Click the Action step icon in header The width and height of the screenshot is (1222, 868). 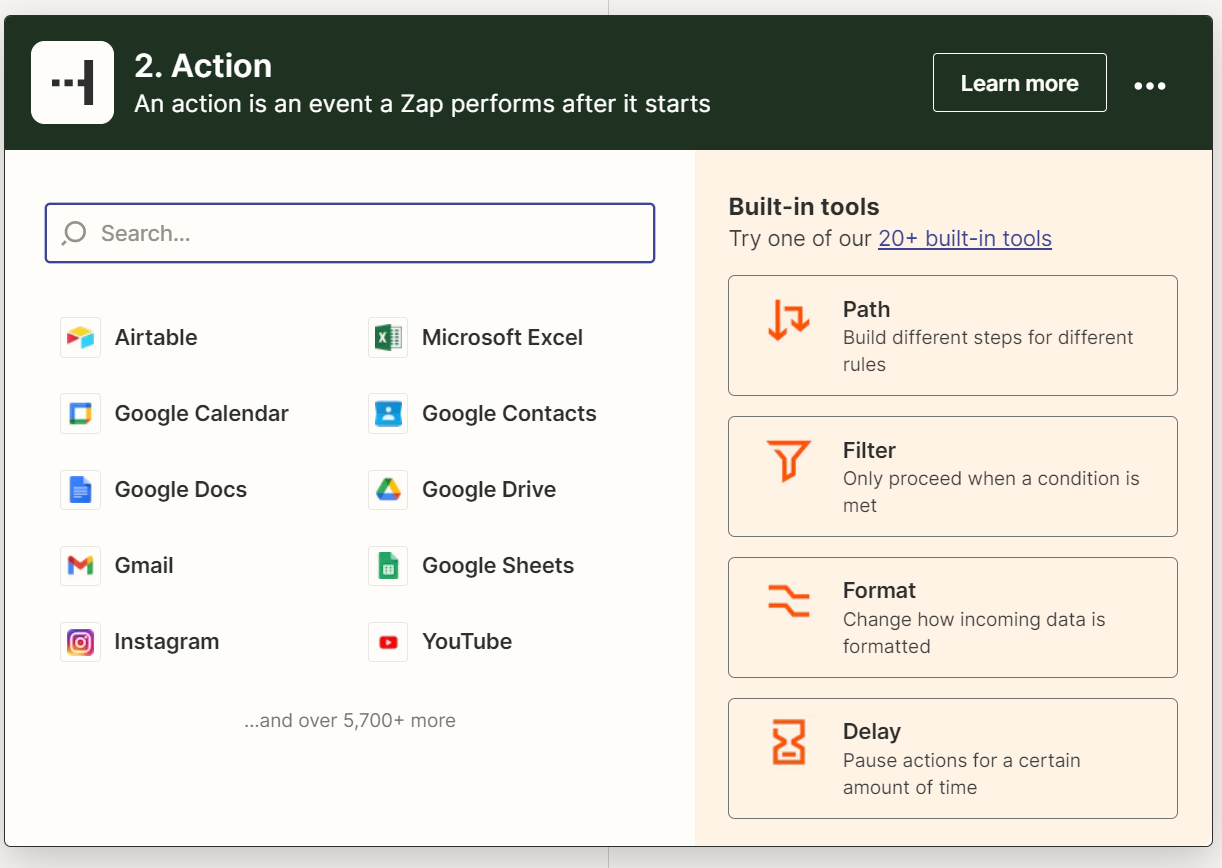point(72,82)
